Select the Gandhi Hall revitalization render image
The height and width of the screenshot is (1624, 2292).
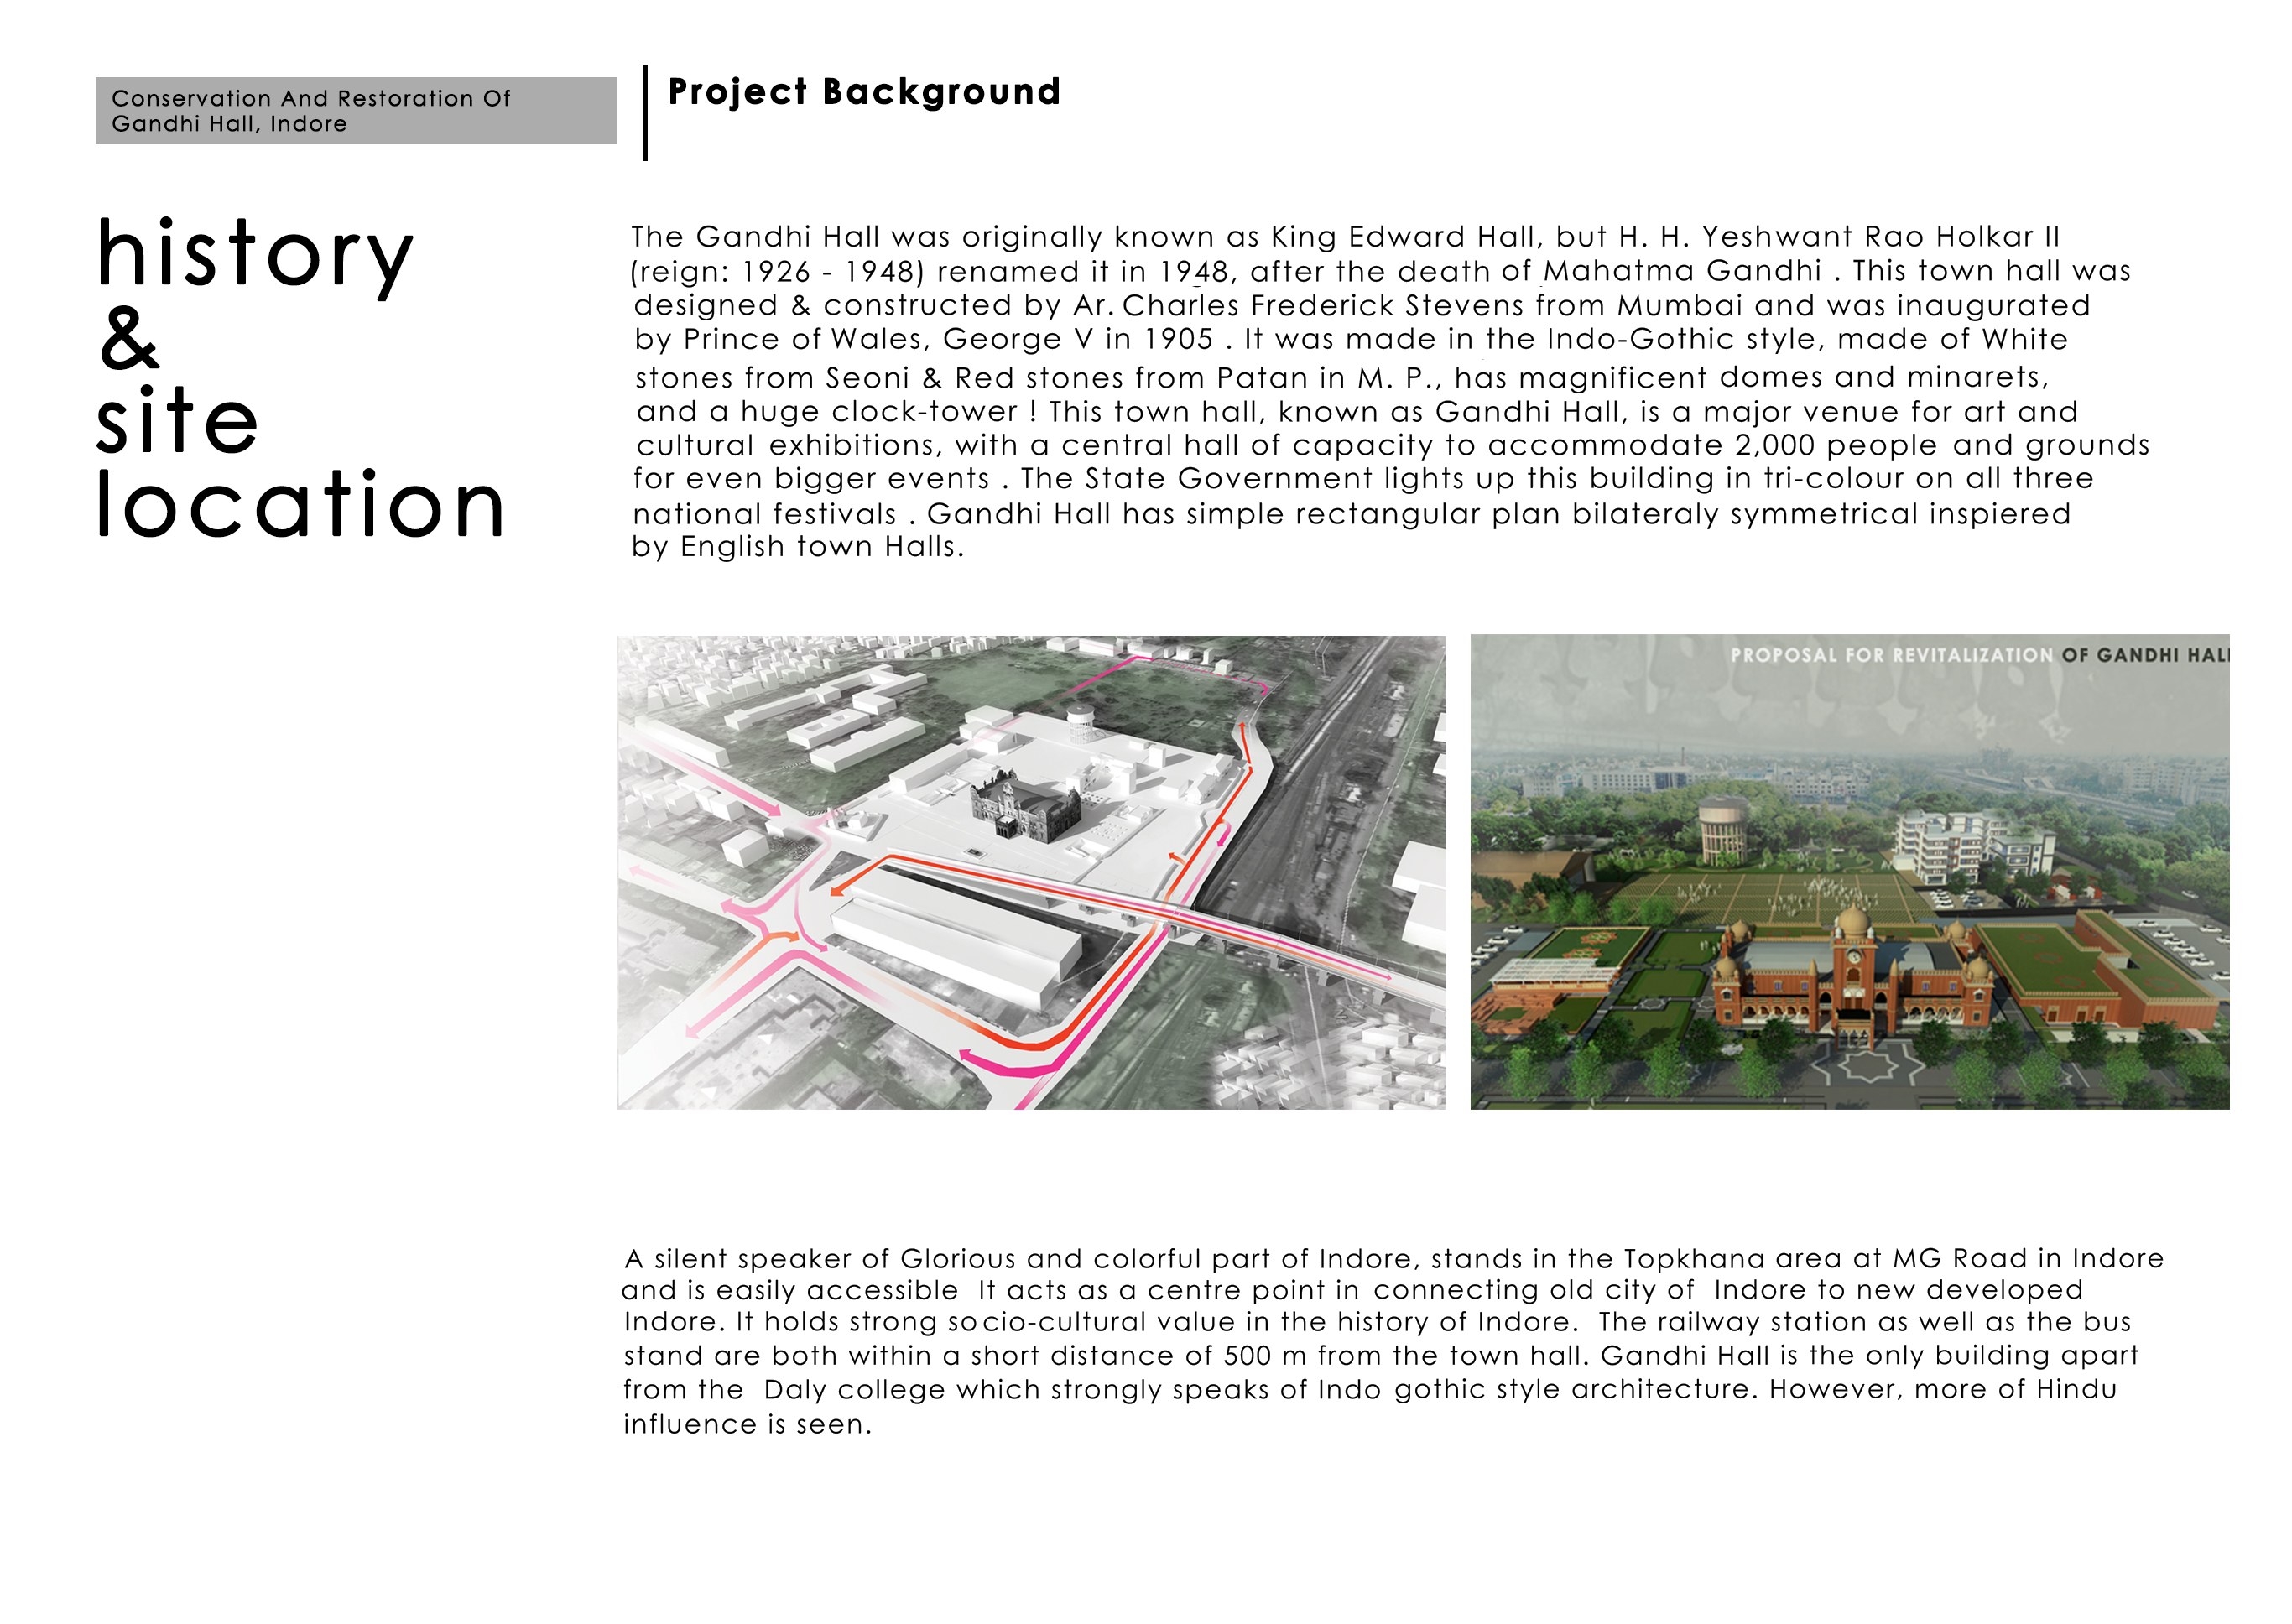tap(1848, 872)
